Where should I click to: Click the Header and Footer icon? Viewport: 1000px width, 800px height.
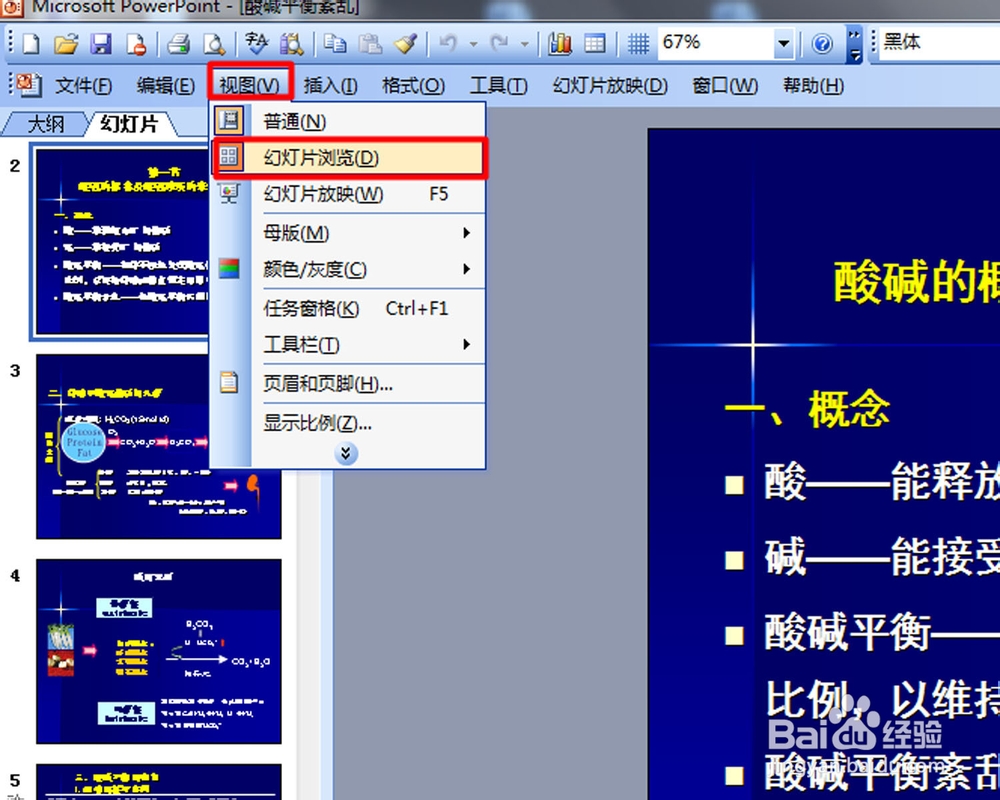pyautogui.click(x=229, y=381)
